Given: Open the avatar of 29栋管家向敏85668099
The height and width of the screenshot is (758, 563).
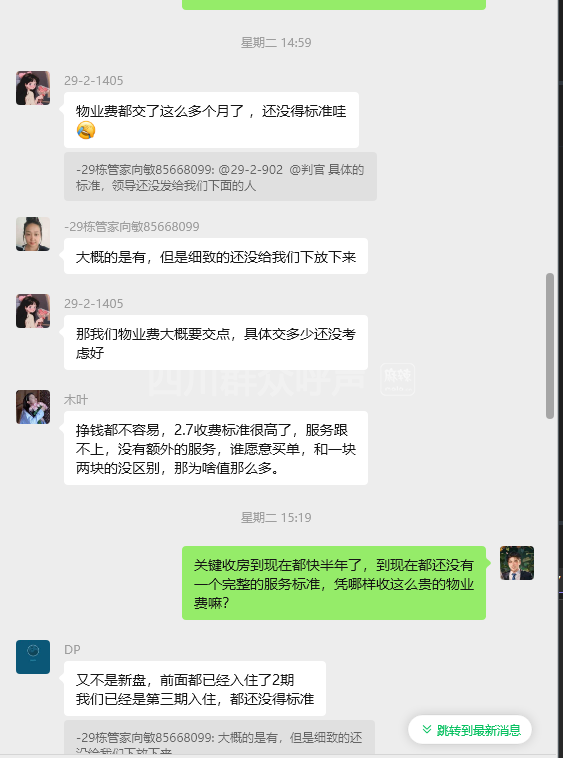Looking at the screenshot, I should click(x=33, y=234).
